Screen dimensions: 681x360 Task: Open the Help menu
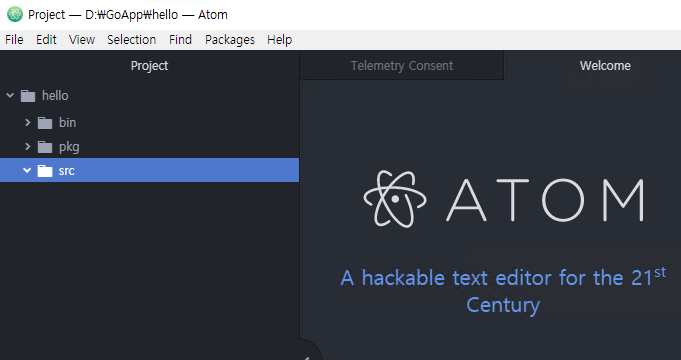point(279,40)
